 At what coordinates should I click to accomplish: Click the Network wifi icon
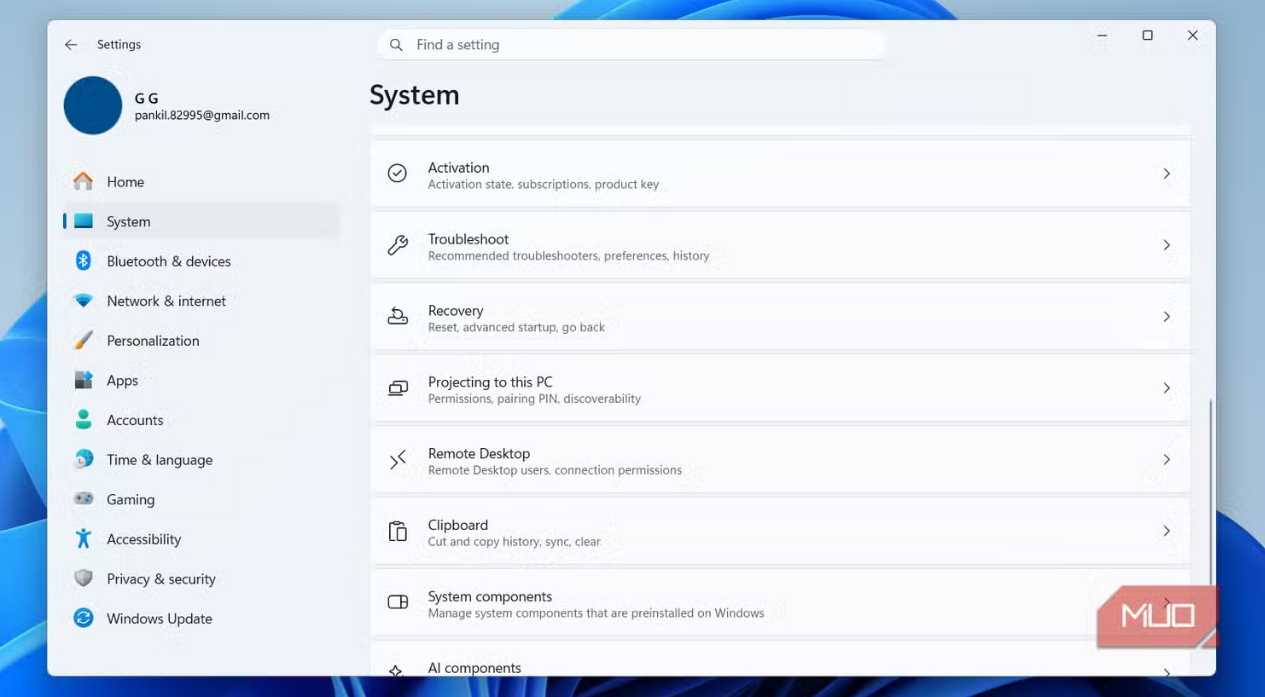[x=84, y=301]
